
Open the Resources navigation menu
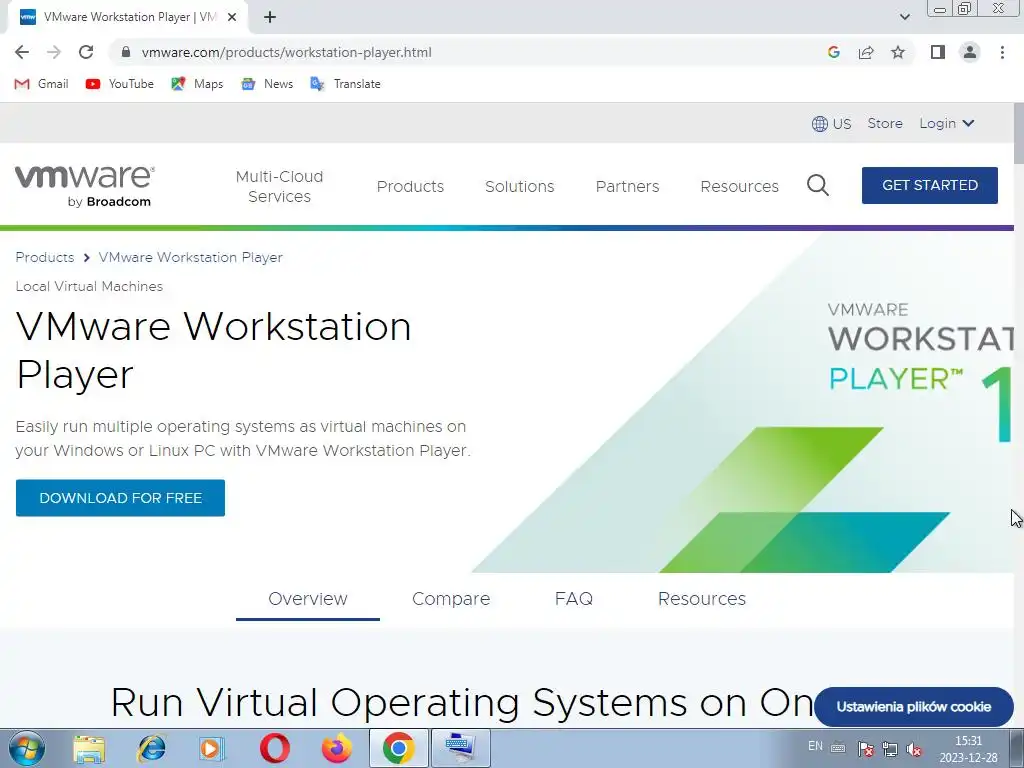739,186
